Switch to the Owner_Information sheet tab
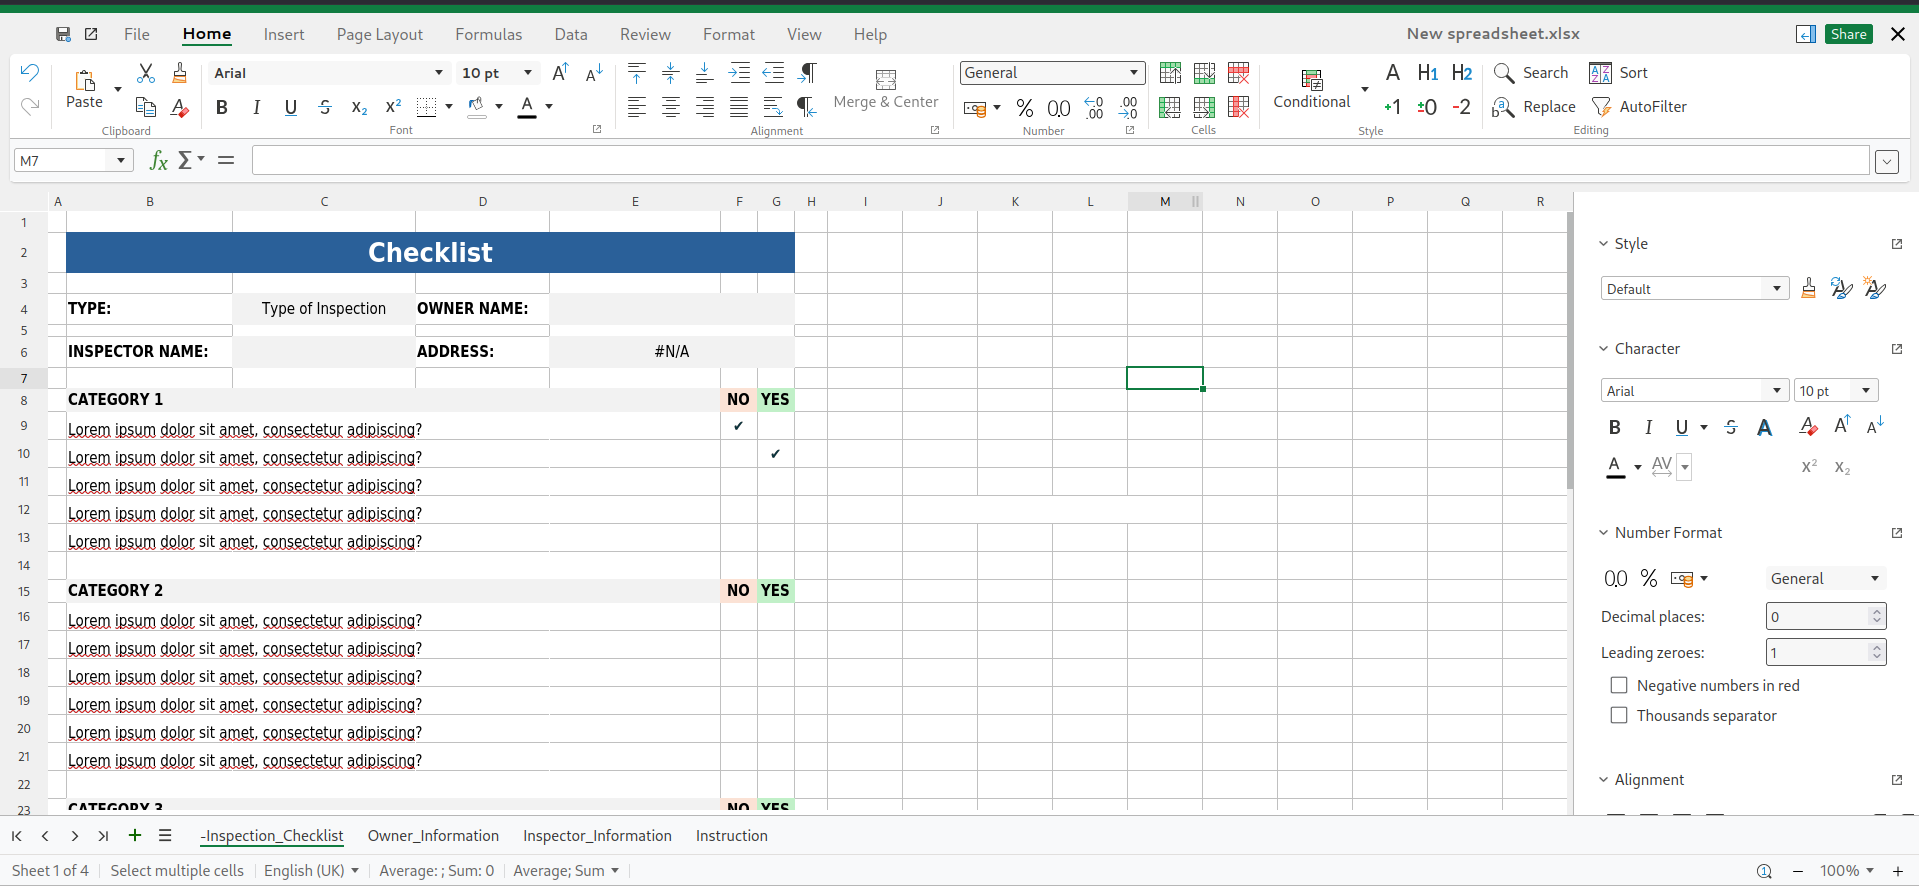 433,836
